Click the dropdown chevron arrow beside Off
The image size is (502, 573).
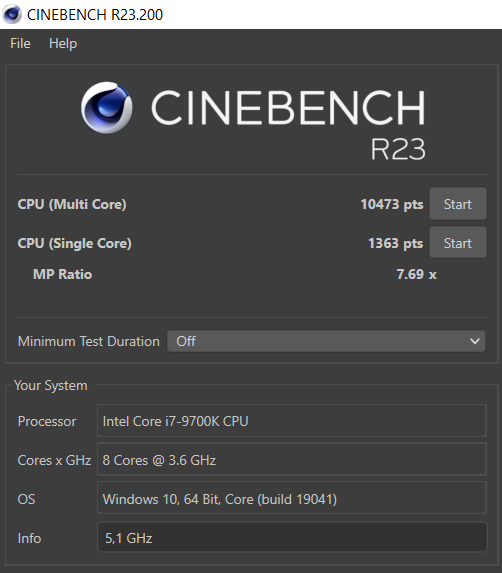click(x=475, y=341)
